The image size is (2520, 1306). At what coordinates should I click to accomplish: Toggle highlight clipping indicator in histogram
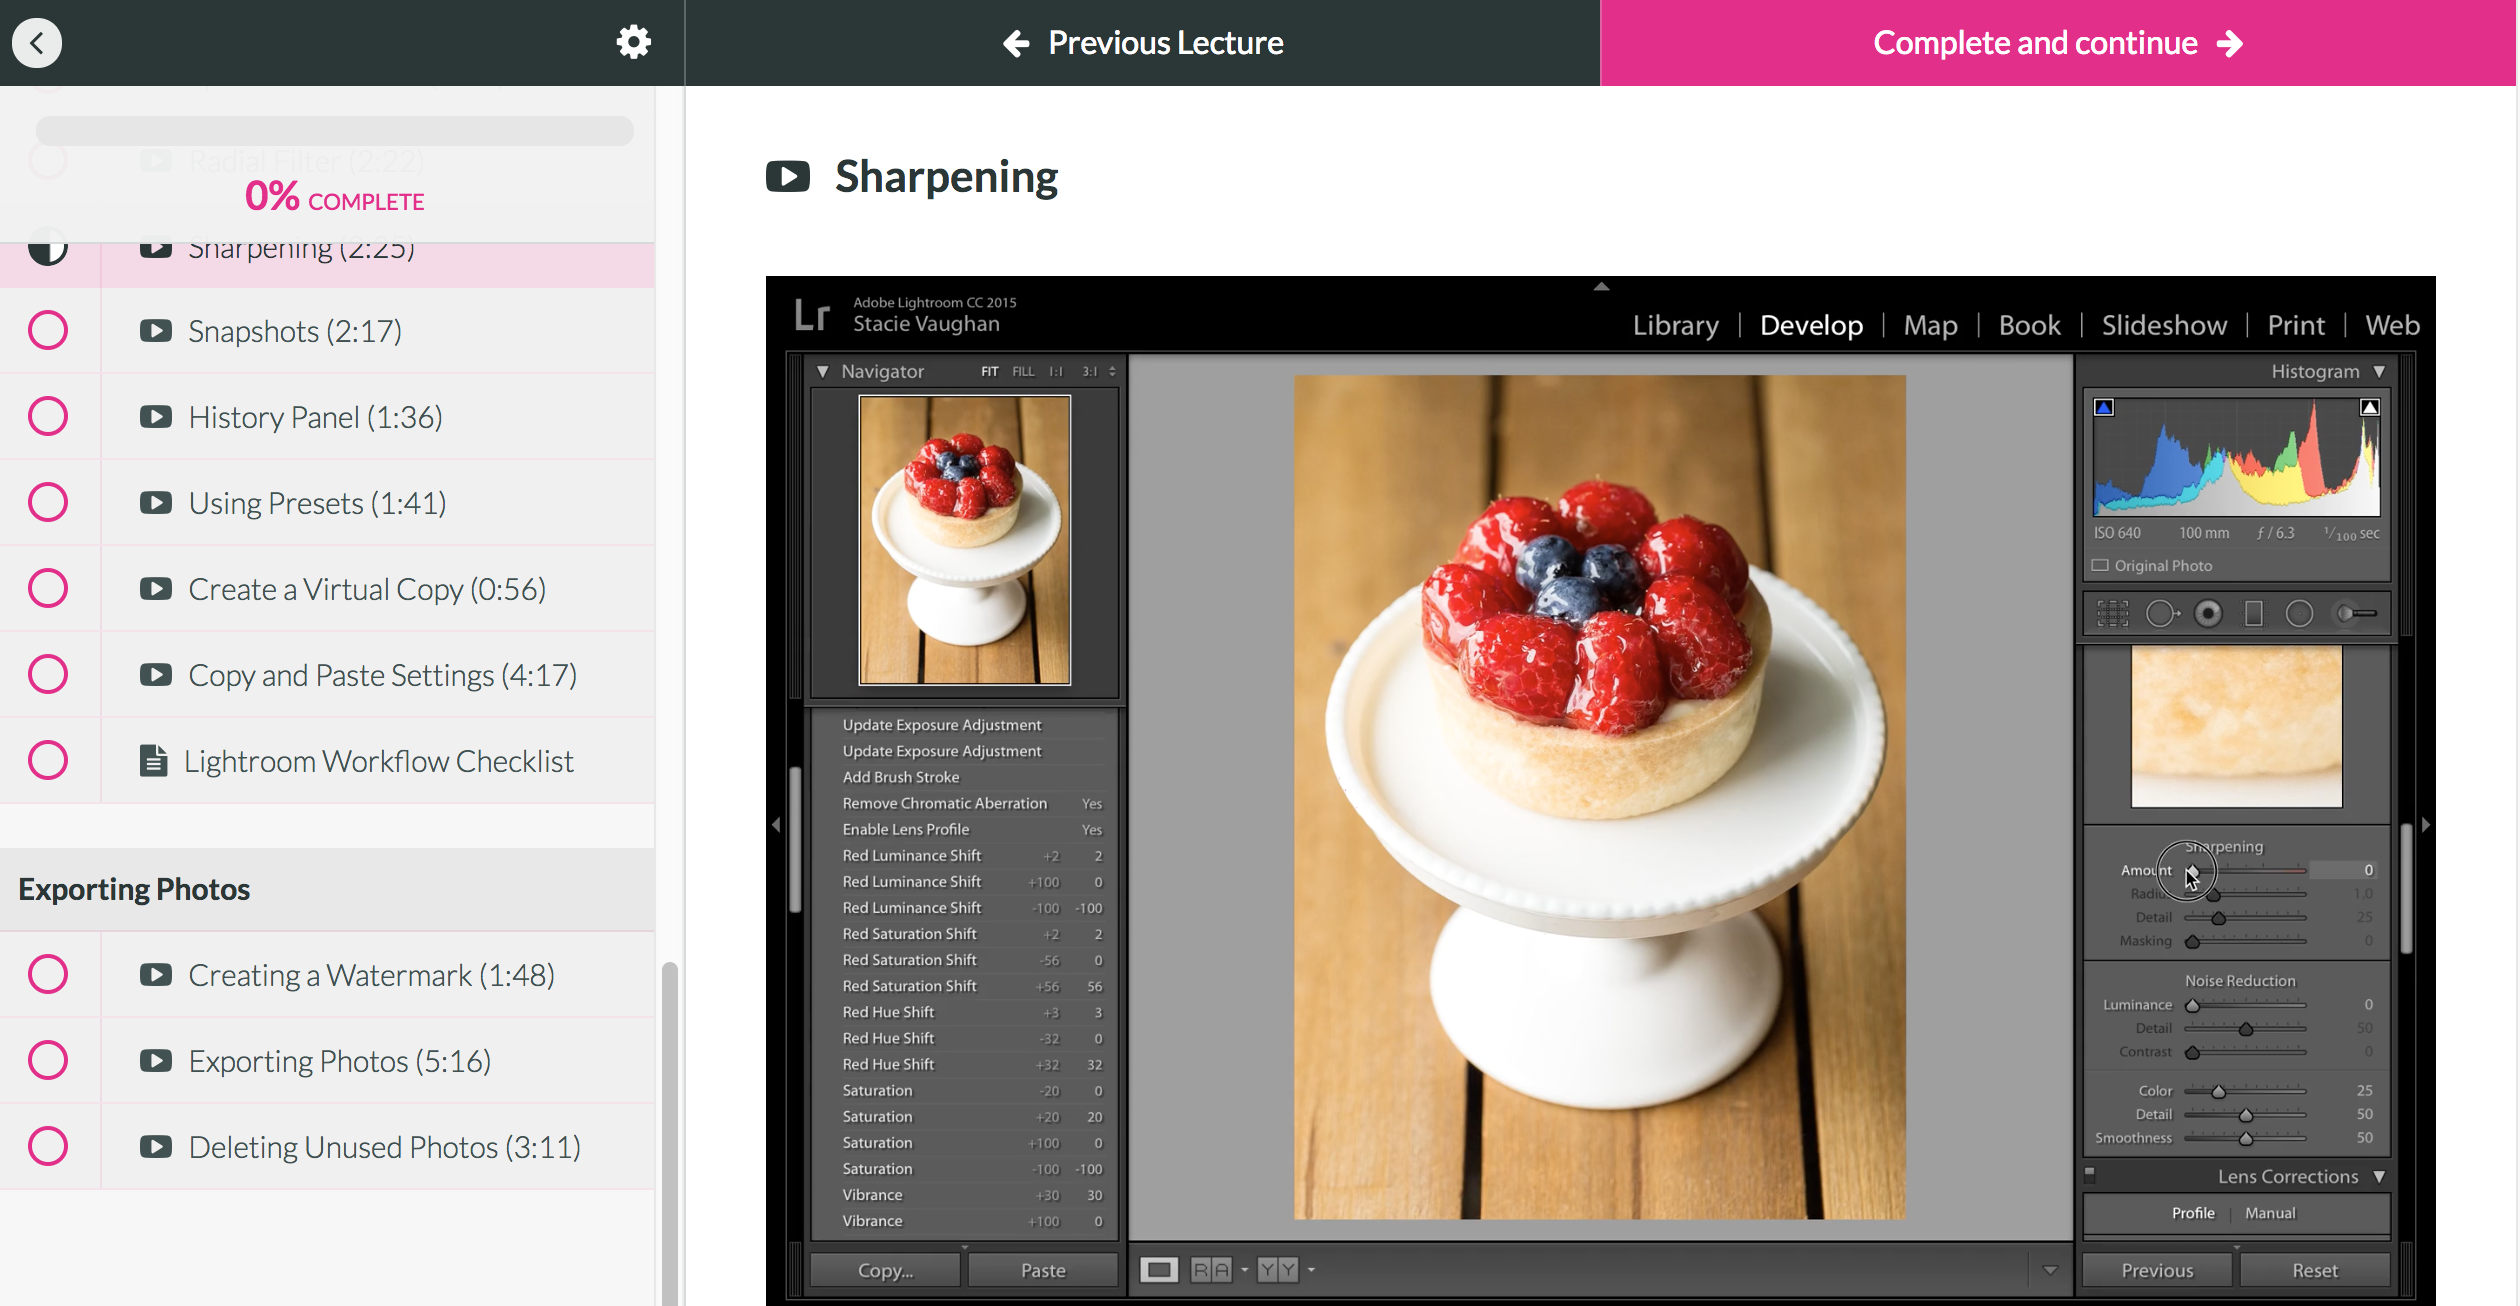tap(2369, 407)
